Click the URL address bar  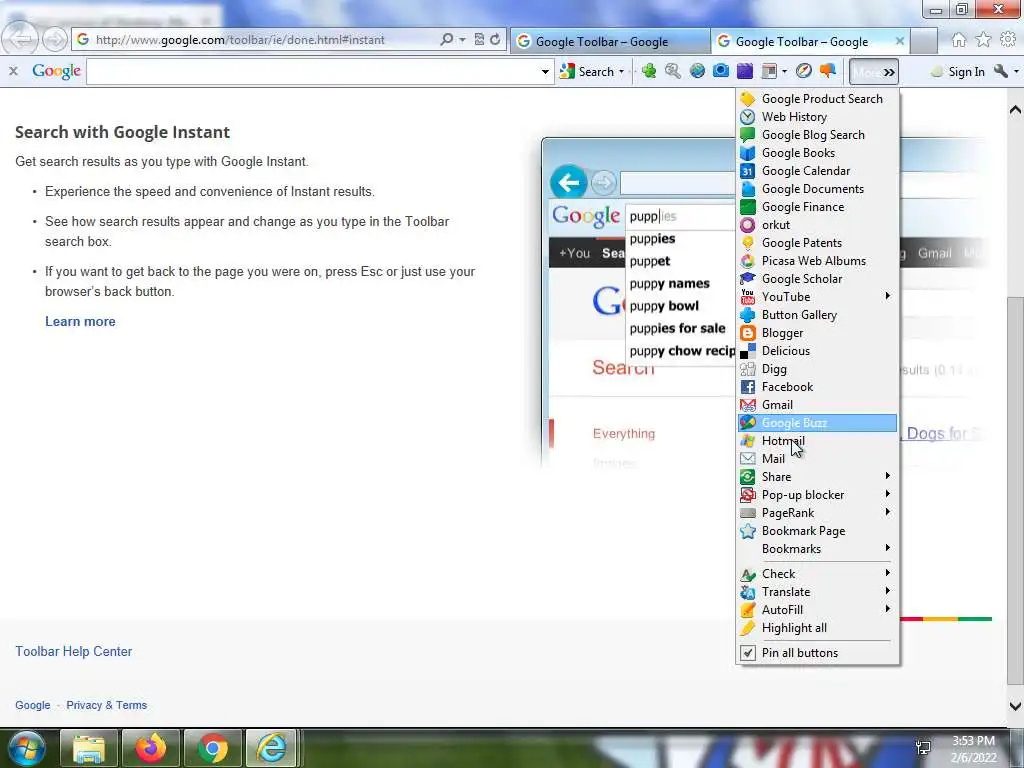coord(255,40)
